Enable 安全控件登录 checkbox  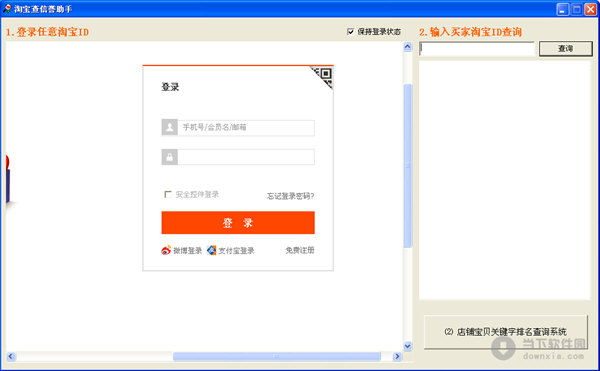coord(168,194)
